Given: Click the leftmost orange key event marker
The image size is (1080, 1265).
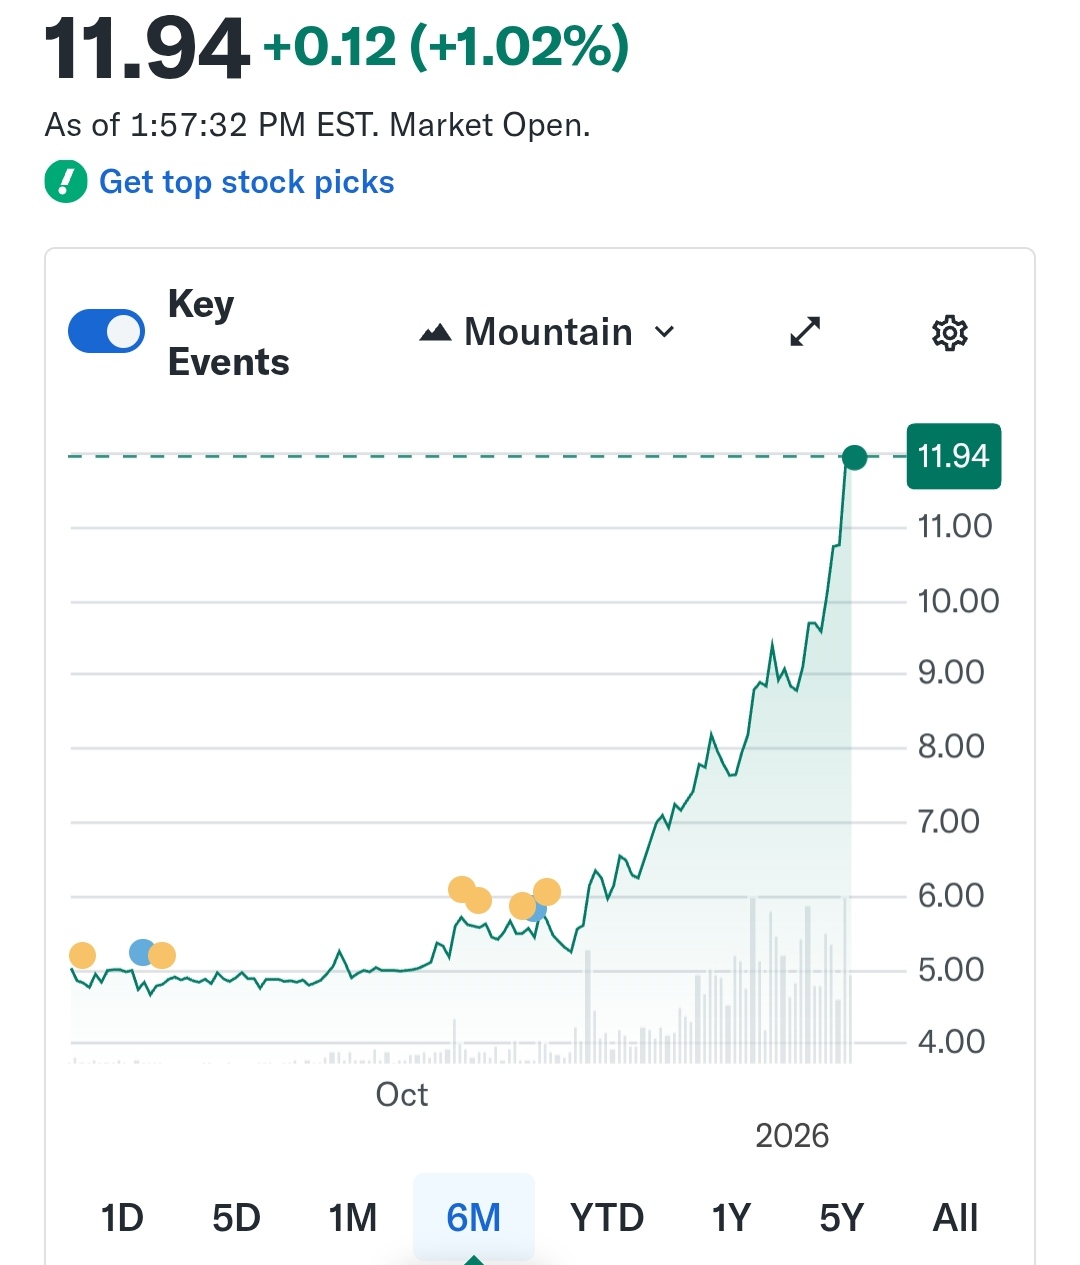Looking at the screenshot, I should point(82,956).
